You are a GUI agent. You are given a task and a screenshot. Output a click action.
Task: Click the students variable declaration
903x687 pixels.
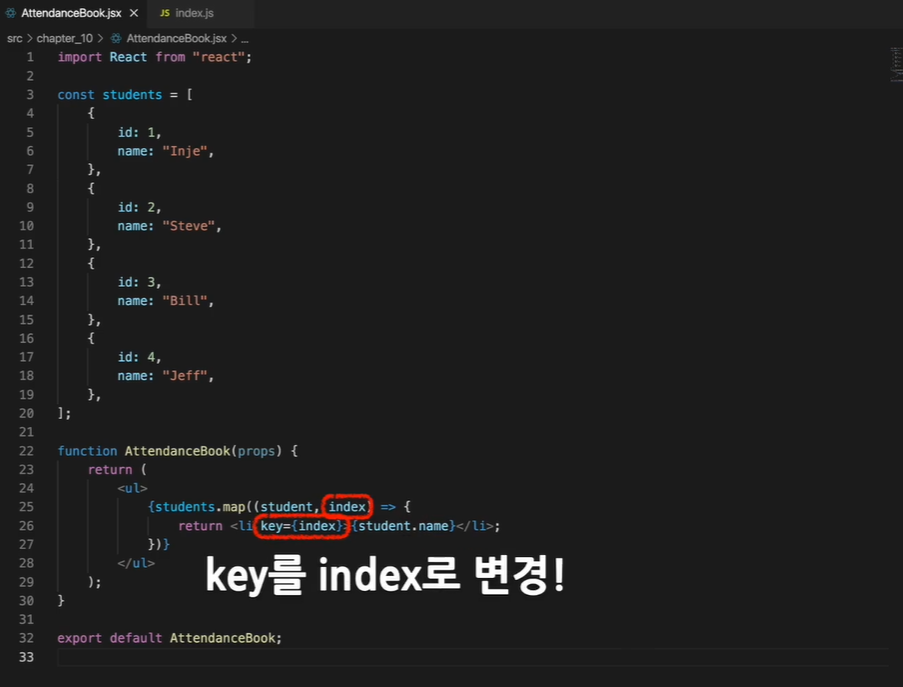[132, 94]
